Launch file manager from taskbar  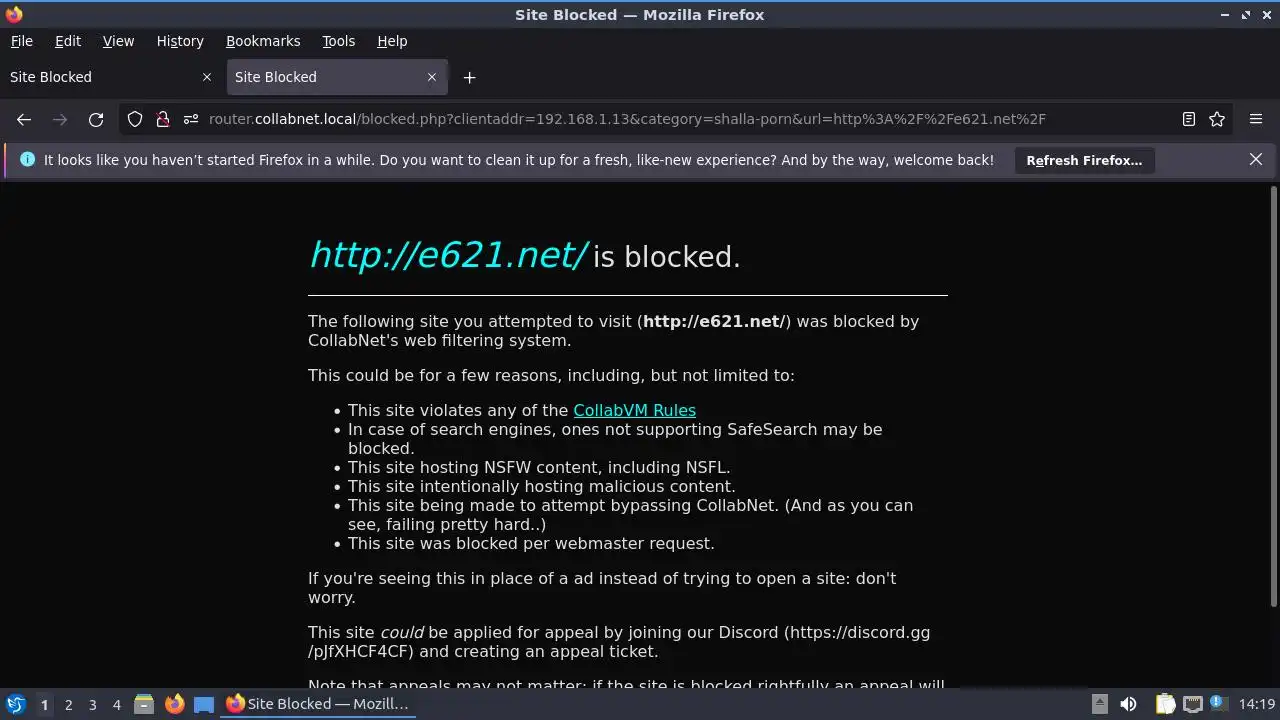(x=144, y=704)
